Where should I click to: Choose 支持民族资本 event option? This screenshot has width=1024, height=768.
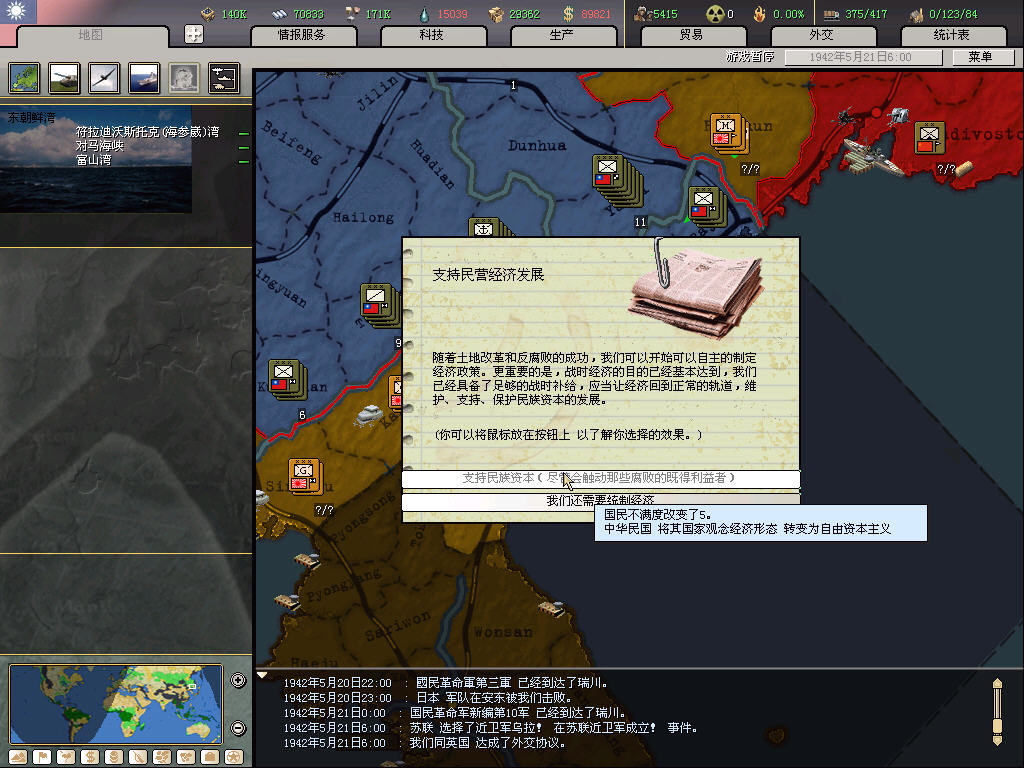click(600, 479)
